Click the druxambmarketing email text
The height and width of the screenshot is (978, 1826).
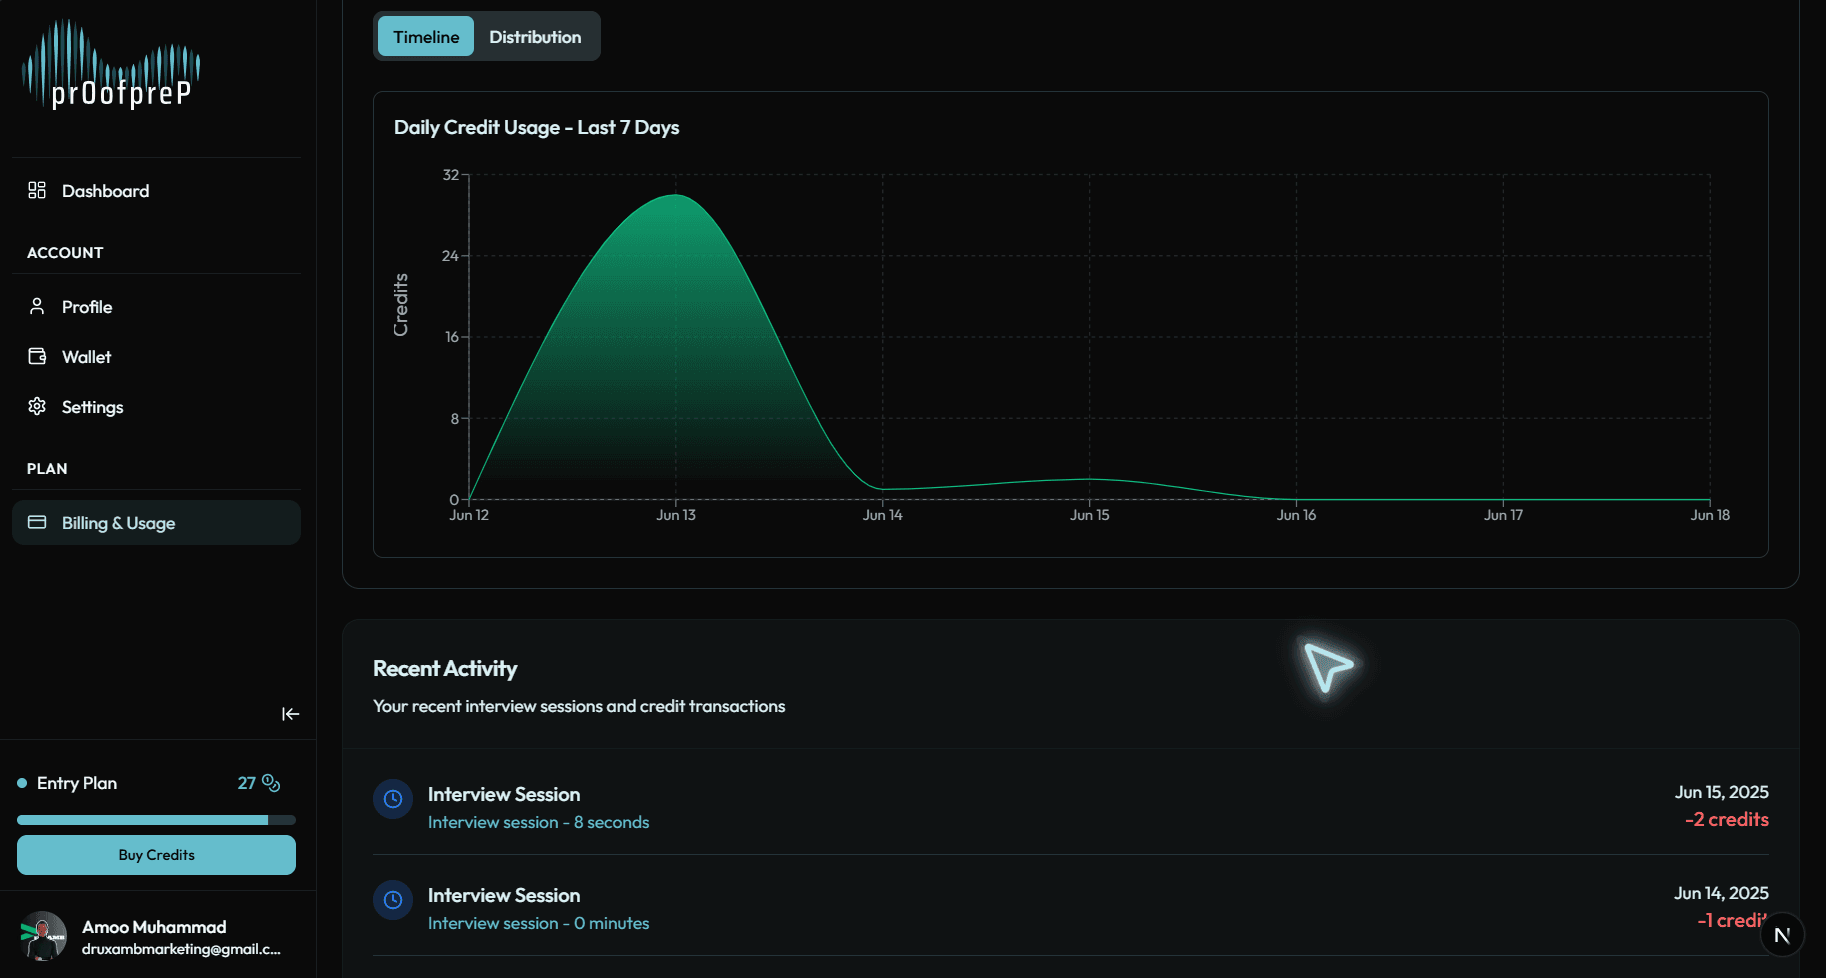click(181, 949)
